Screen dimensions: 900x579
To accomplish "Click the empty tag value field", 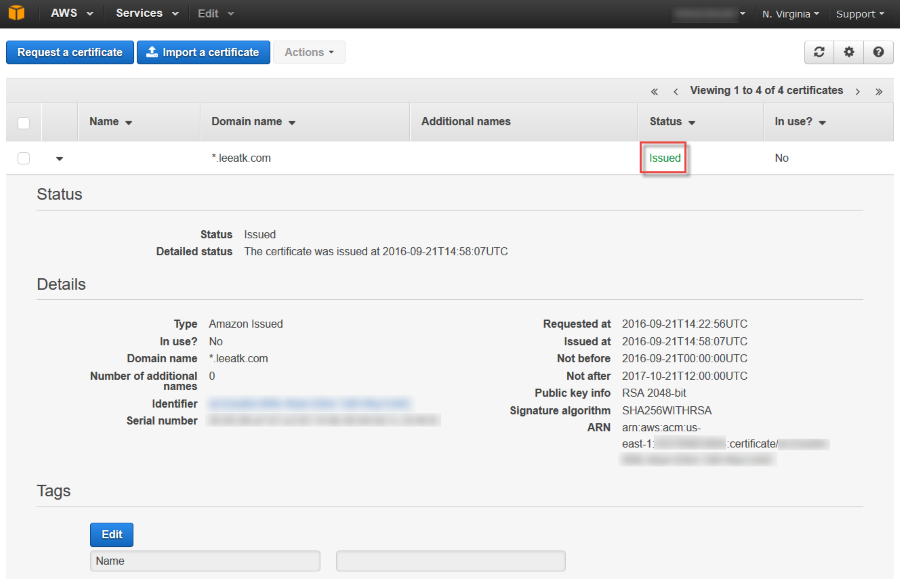I will 451,561.
